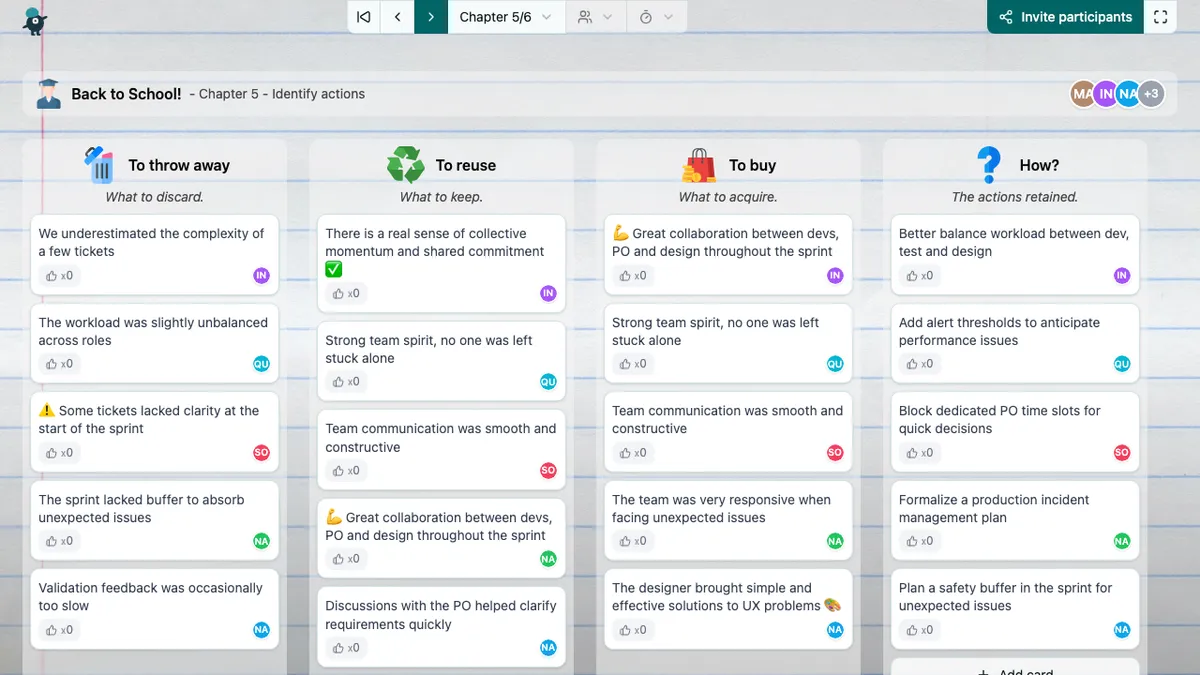Jump to first chapter with skip-back icon

click(x=364, y=17)
